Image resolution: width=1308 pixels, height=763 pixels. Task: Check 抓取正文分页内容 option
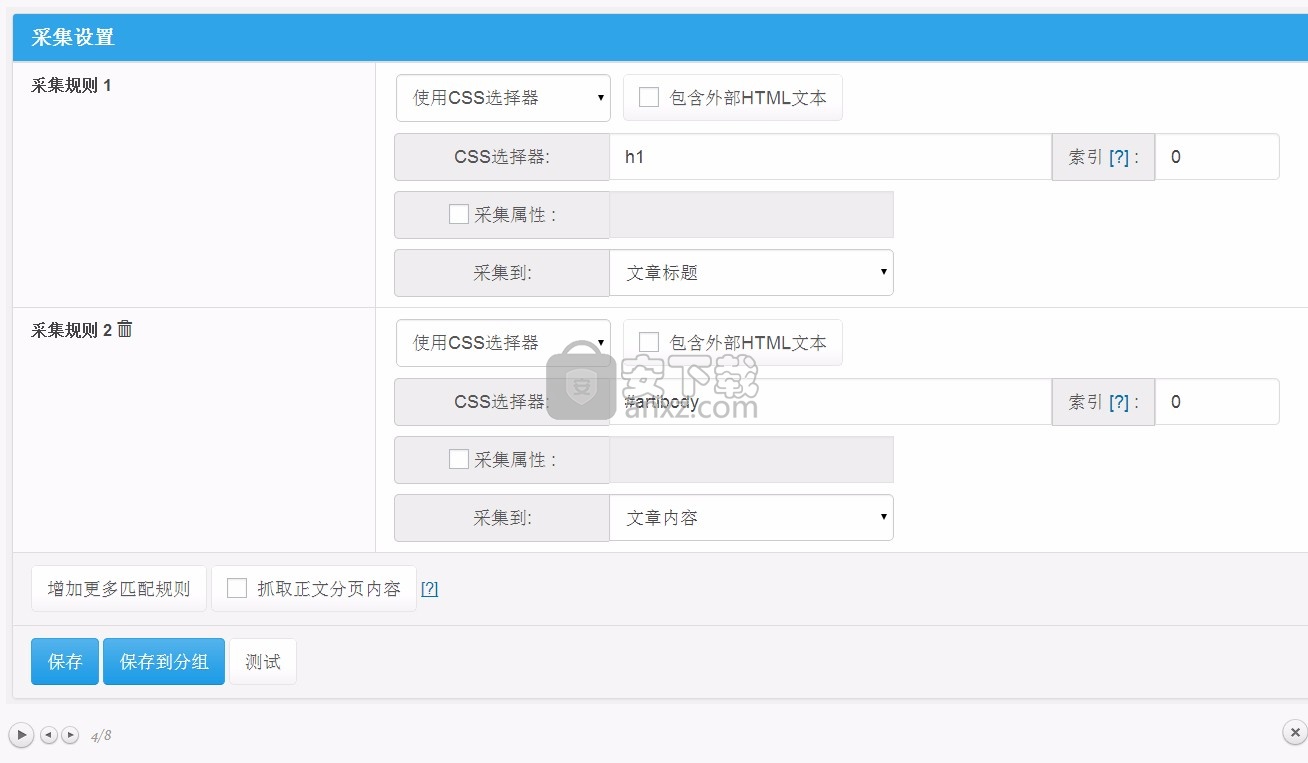237,588
